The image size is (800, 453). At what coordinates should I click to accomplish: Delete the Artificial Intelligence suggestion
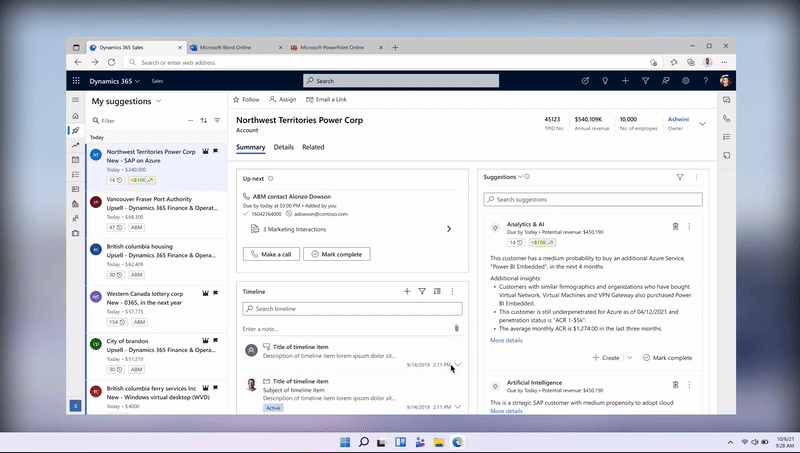[x=675, y=385]
